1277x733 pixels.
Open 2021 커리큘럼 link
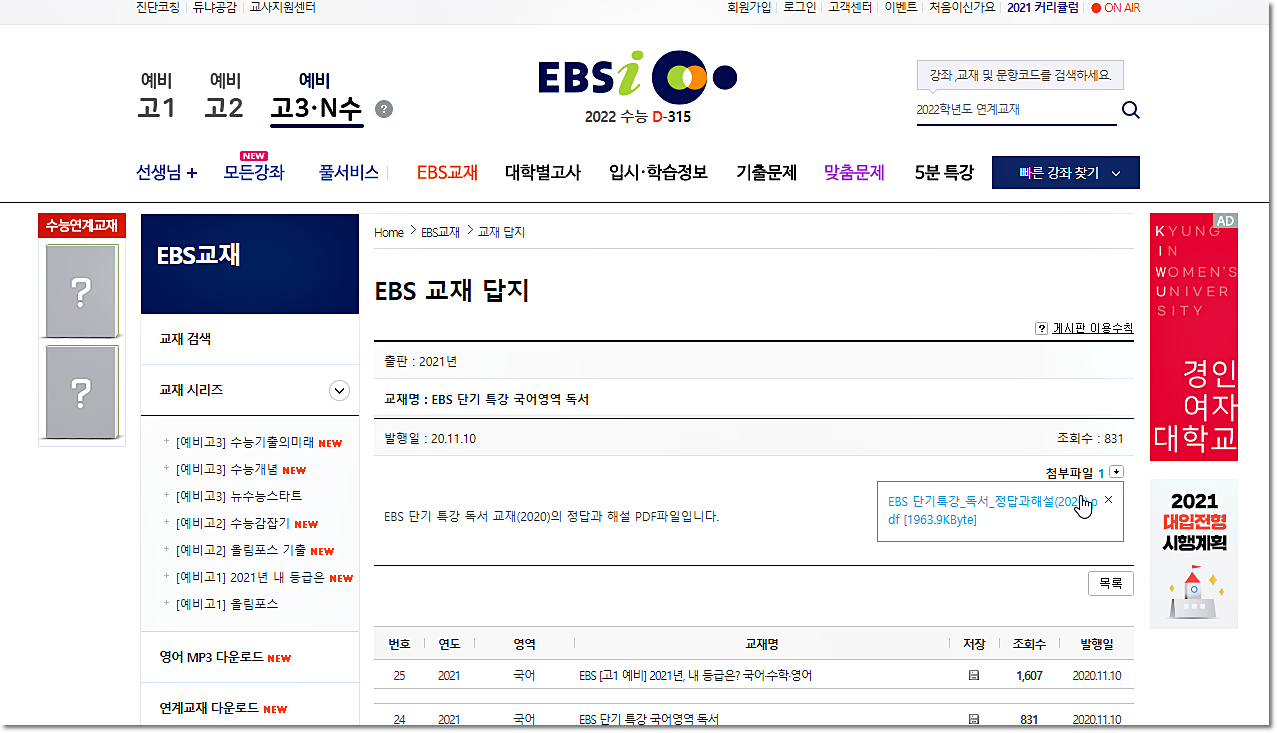[x=1043, y=8]
